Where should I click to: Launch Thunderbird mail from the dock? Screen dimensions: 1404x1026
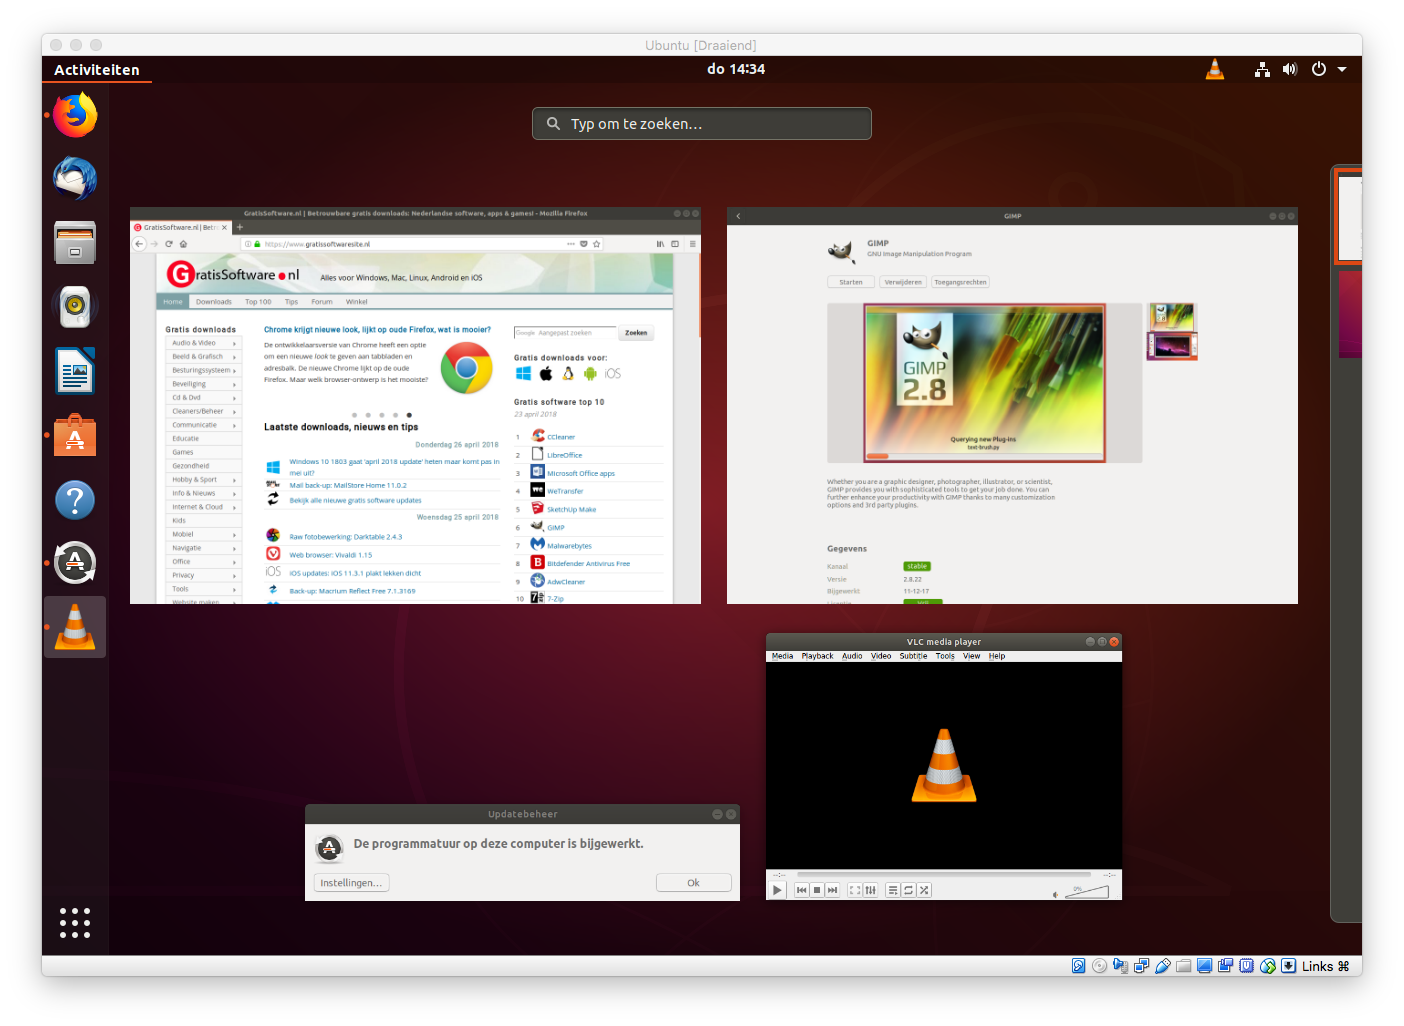[x=75, y=180]
